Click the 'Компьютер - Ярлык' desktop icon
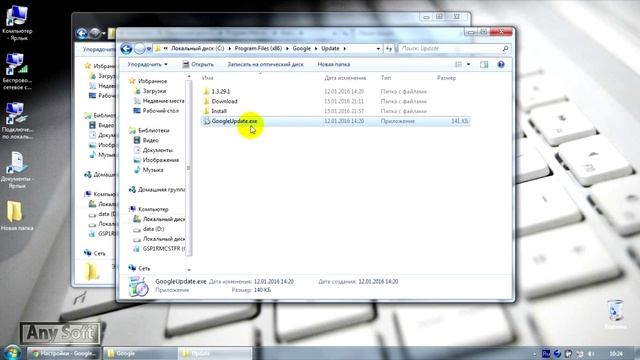Image resolution: width=640 pixels, height=360 pixels. [17, 23]
